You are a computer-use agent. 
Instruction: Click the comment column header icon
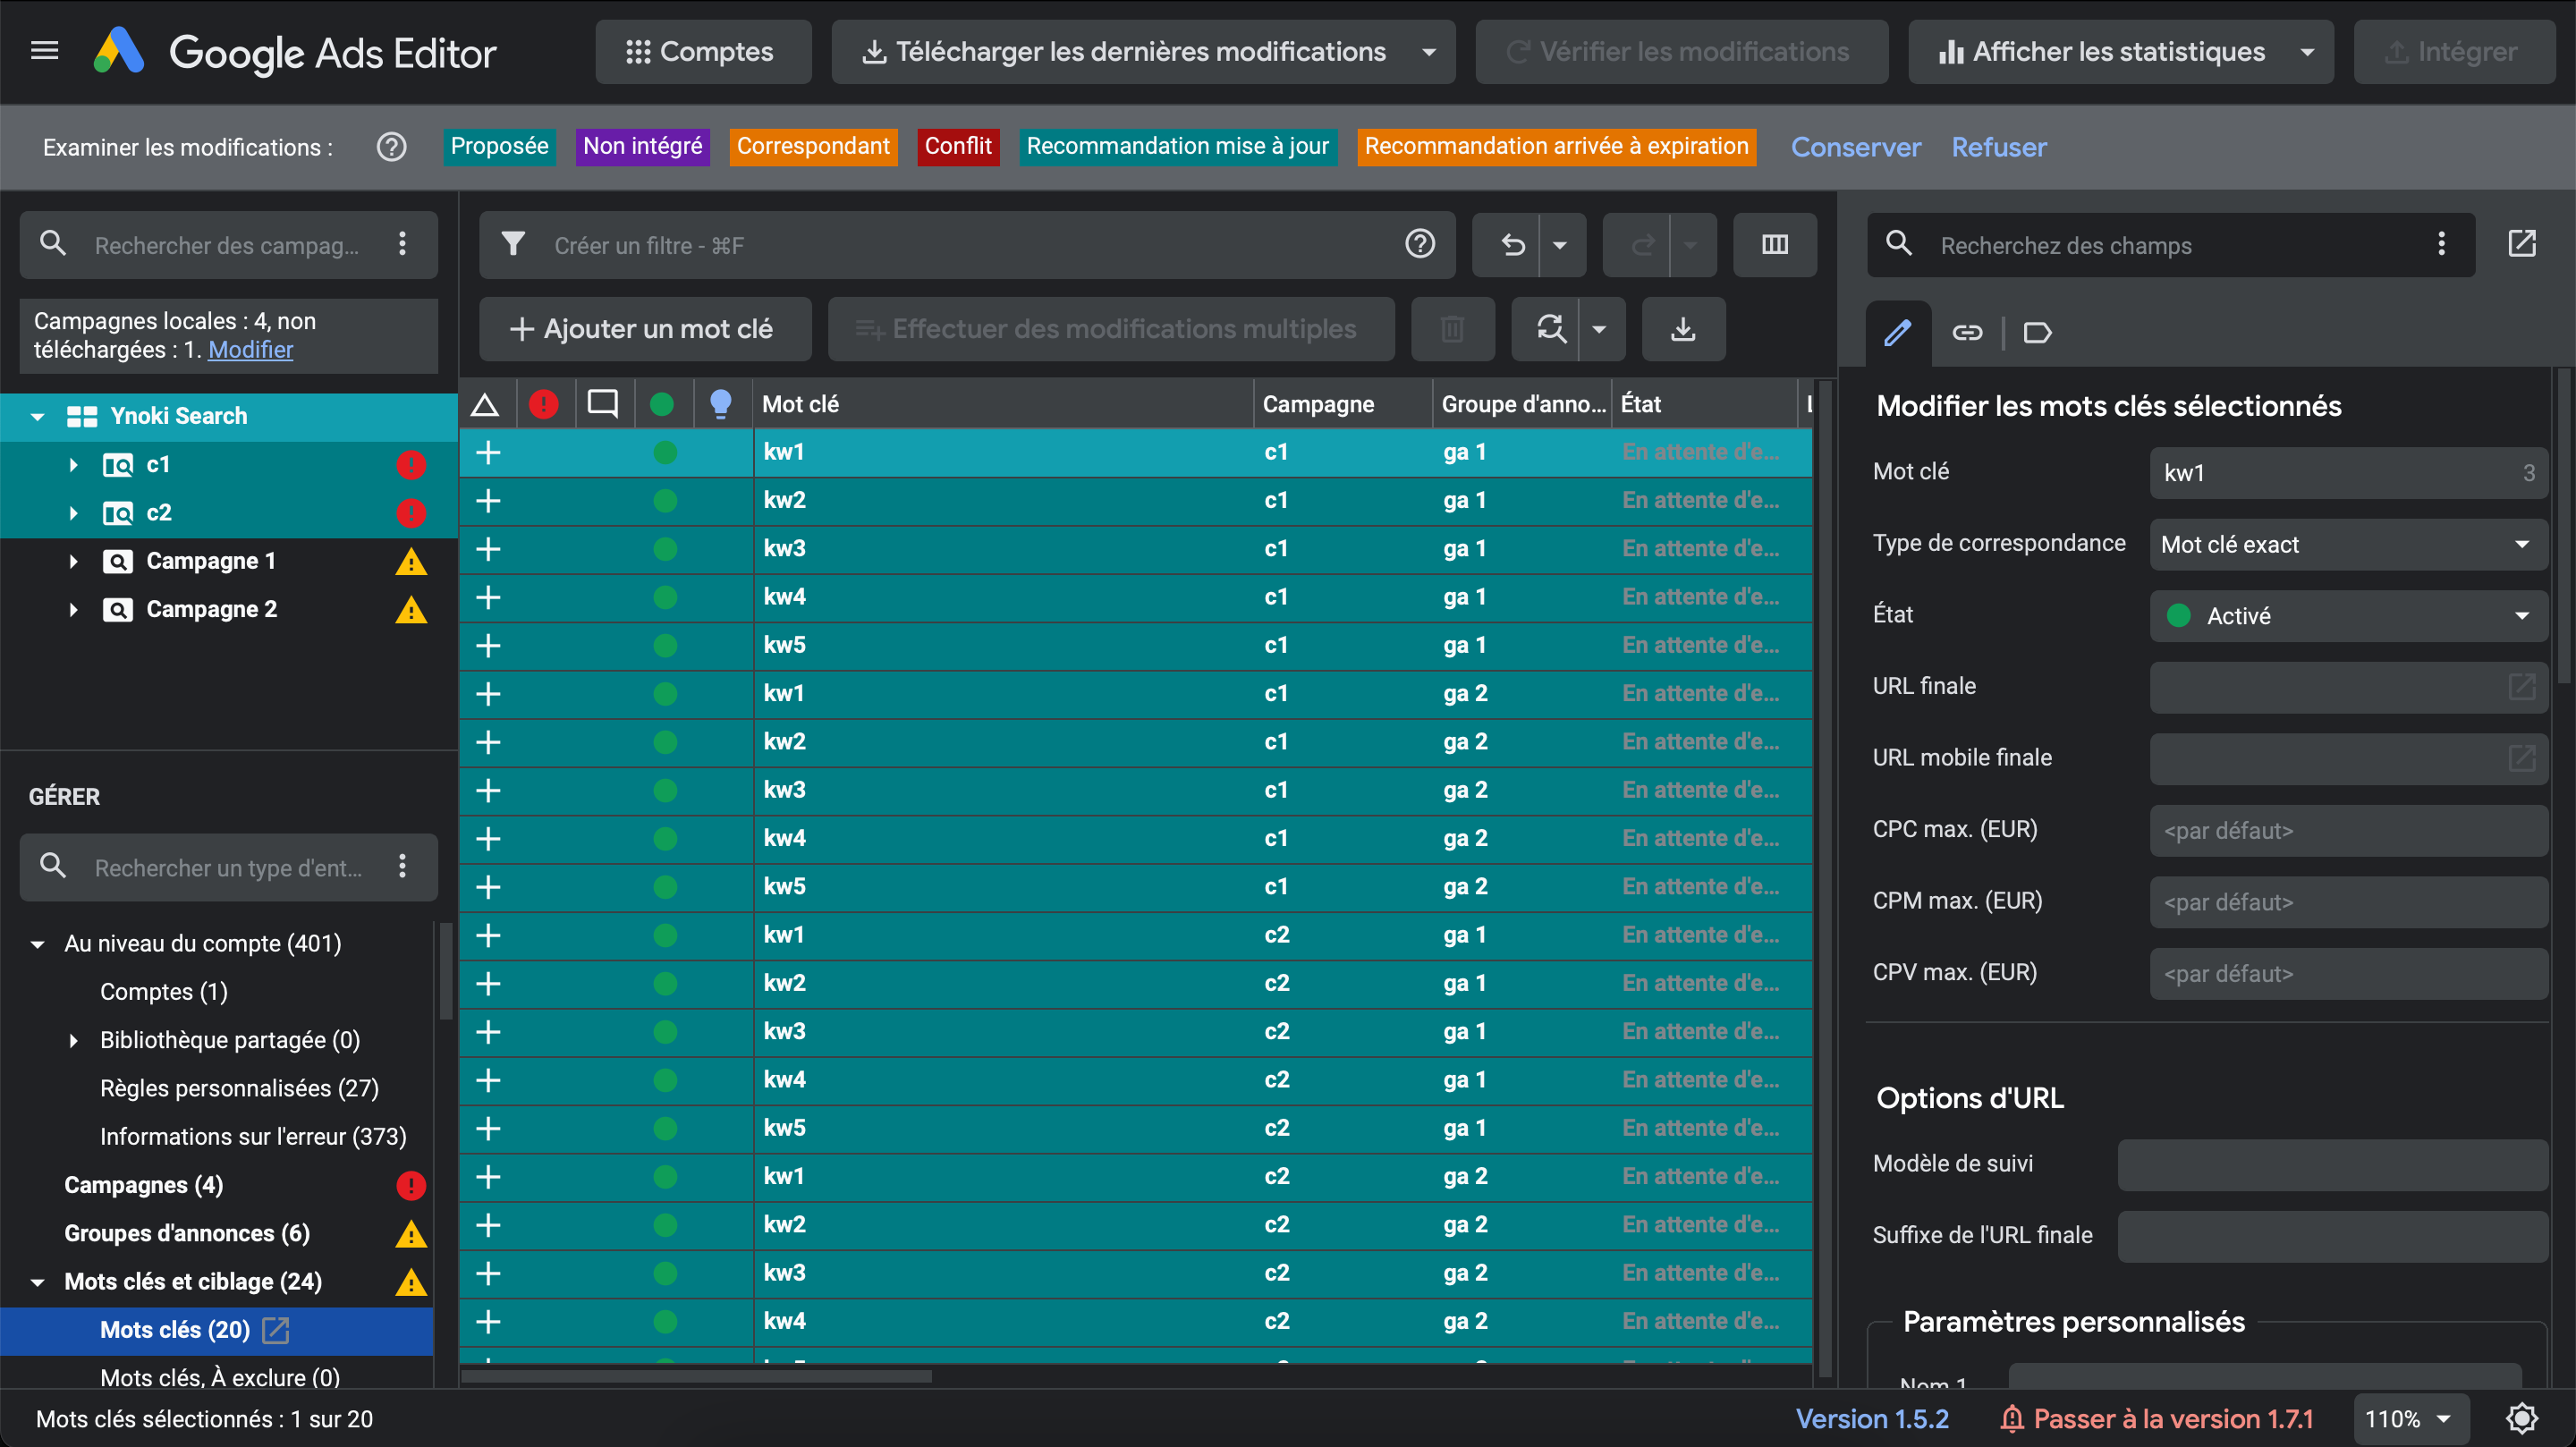[603, 404]
